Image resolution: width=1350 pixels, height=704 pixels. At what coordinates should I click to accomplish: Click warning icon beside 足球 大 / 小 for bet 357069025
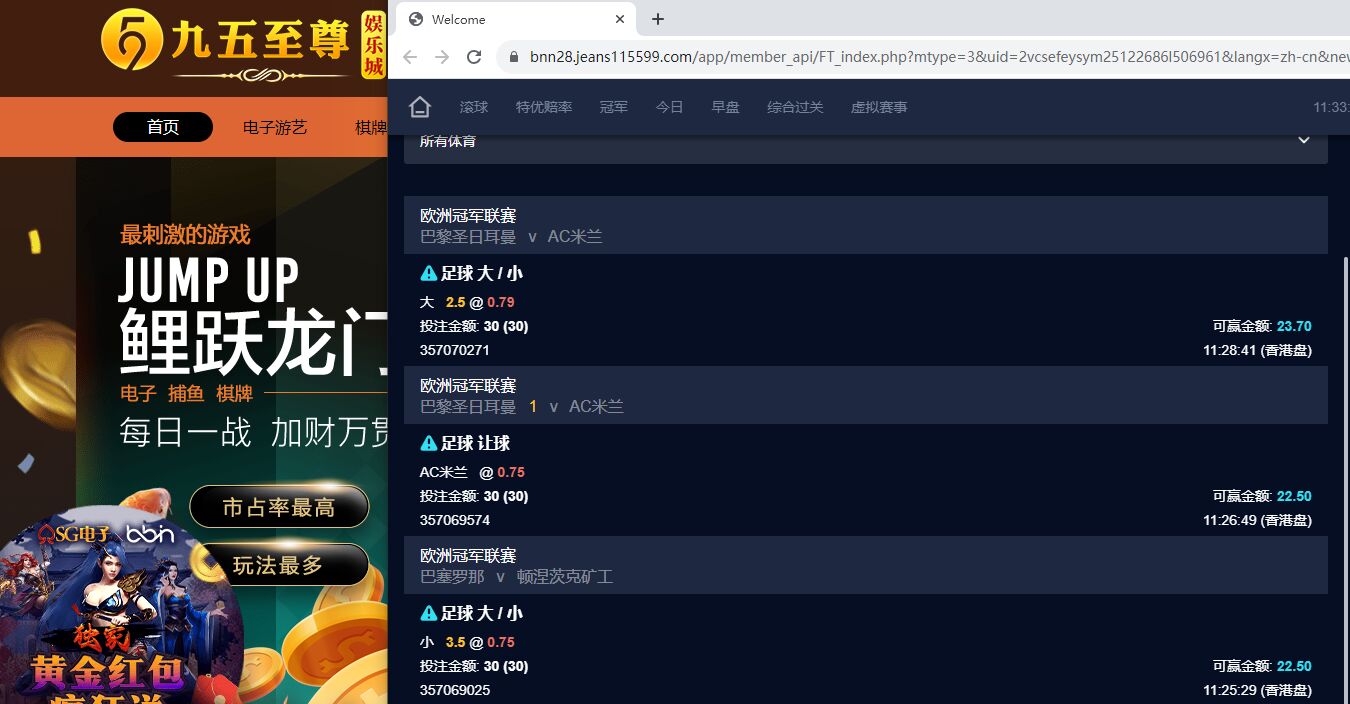pos(428,613)
